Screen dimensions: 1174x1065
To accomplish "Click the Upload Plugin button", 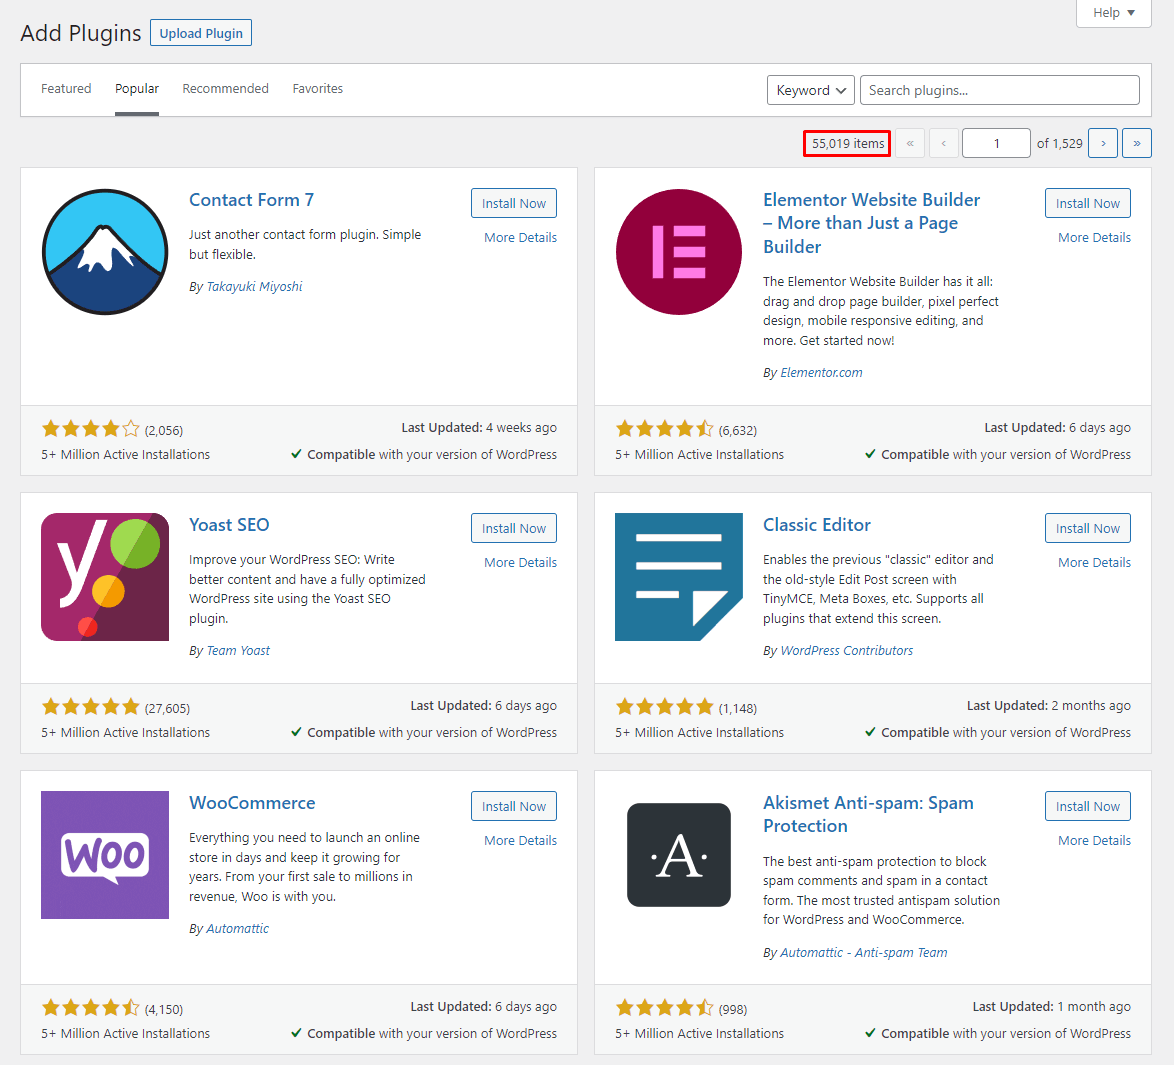I will click(x=201, y=33).
